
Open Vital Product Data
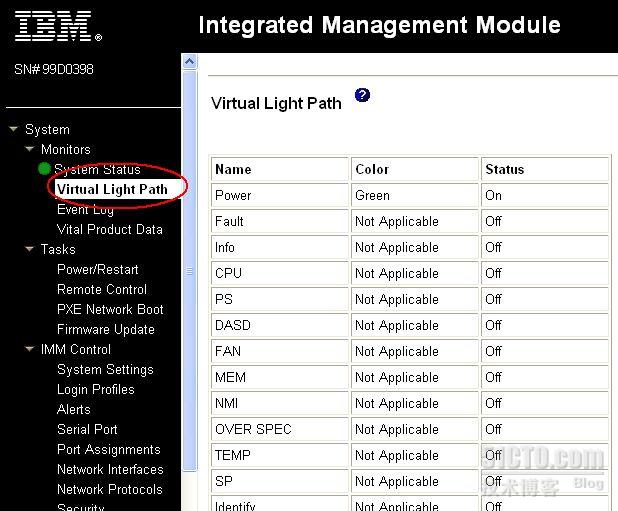click(109, 229)
